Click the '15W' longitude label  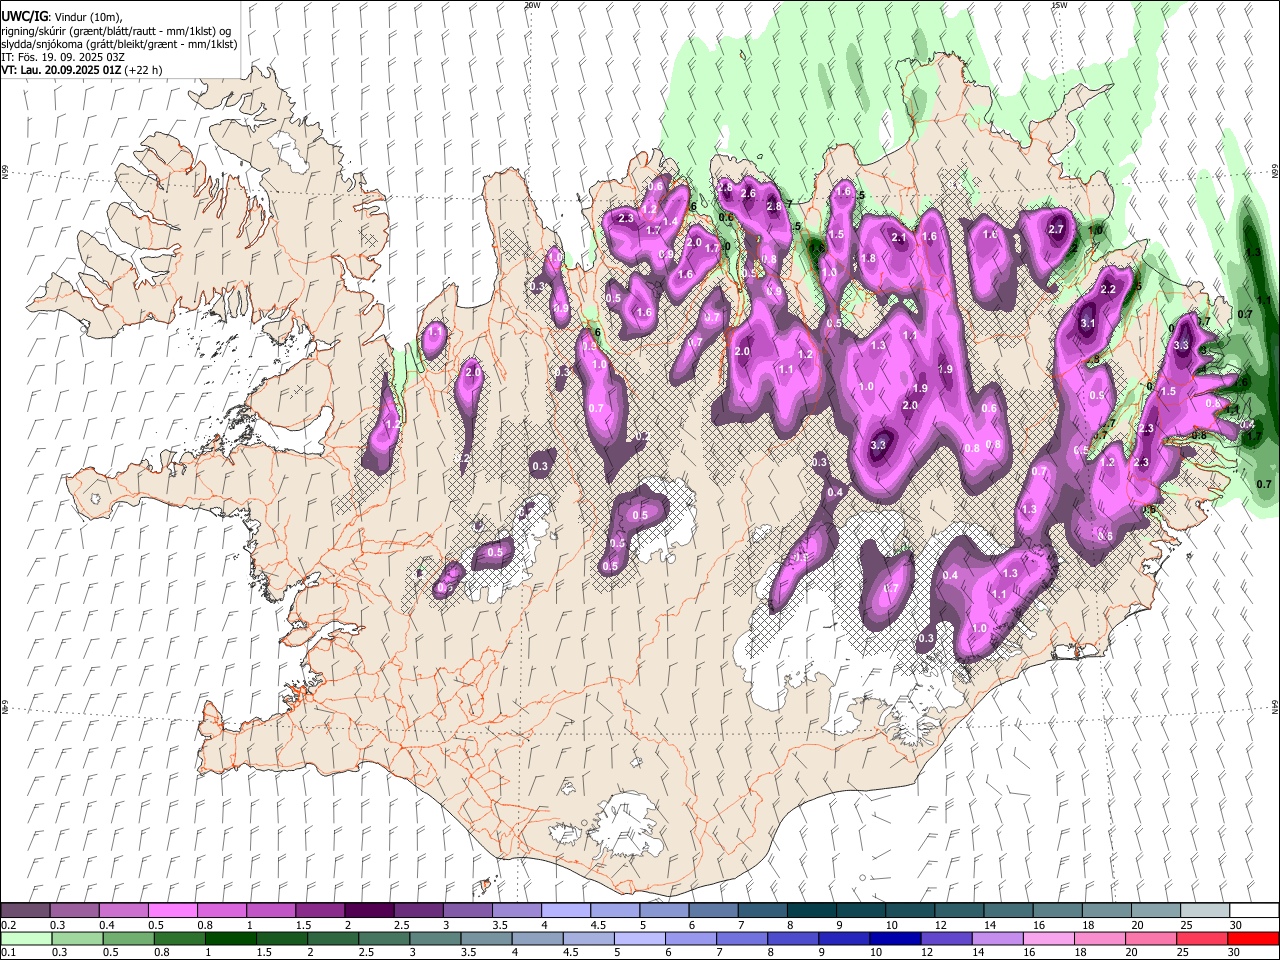coord(1059,5)
